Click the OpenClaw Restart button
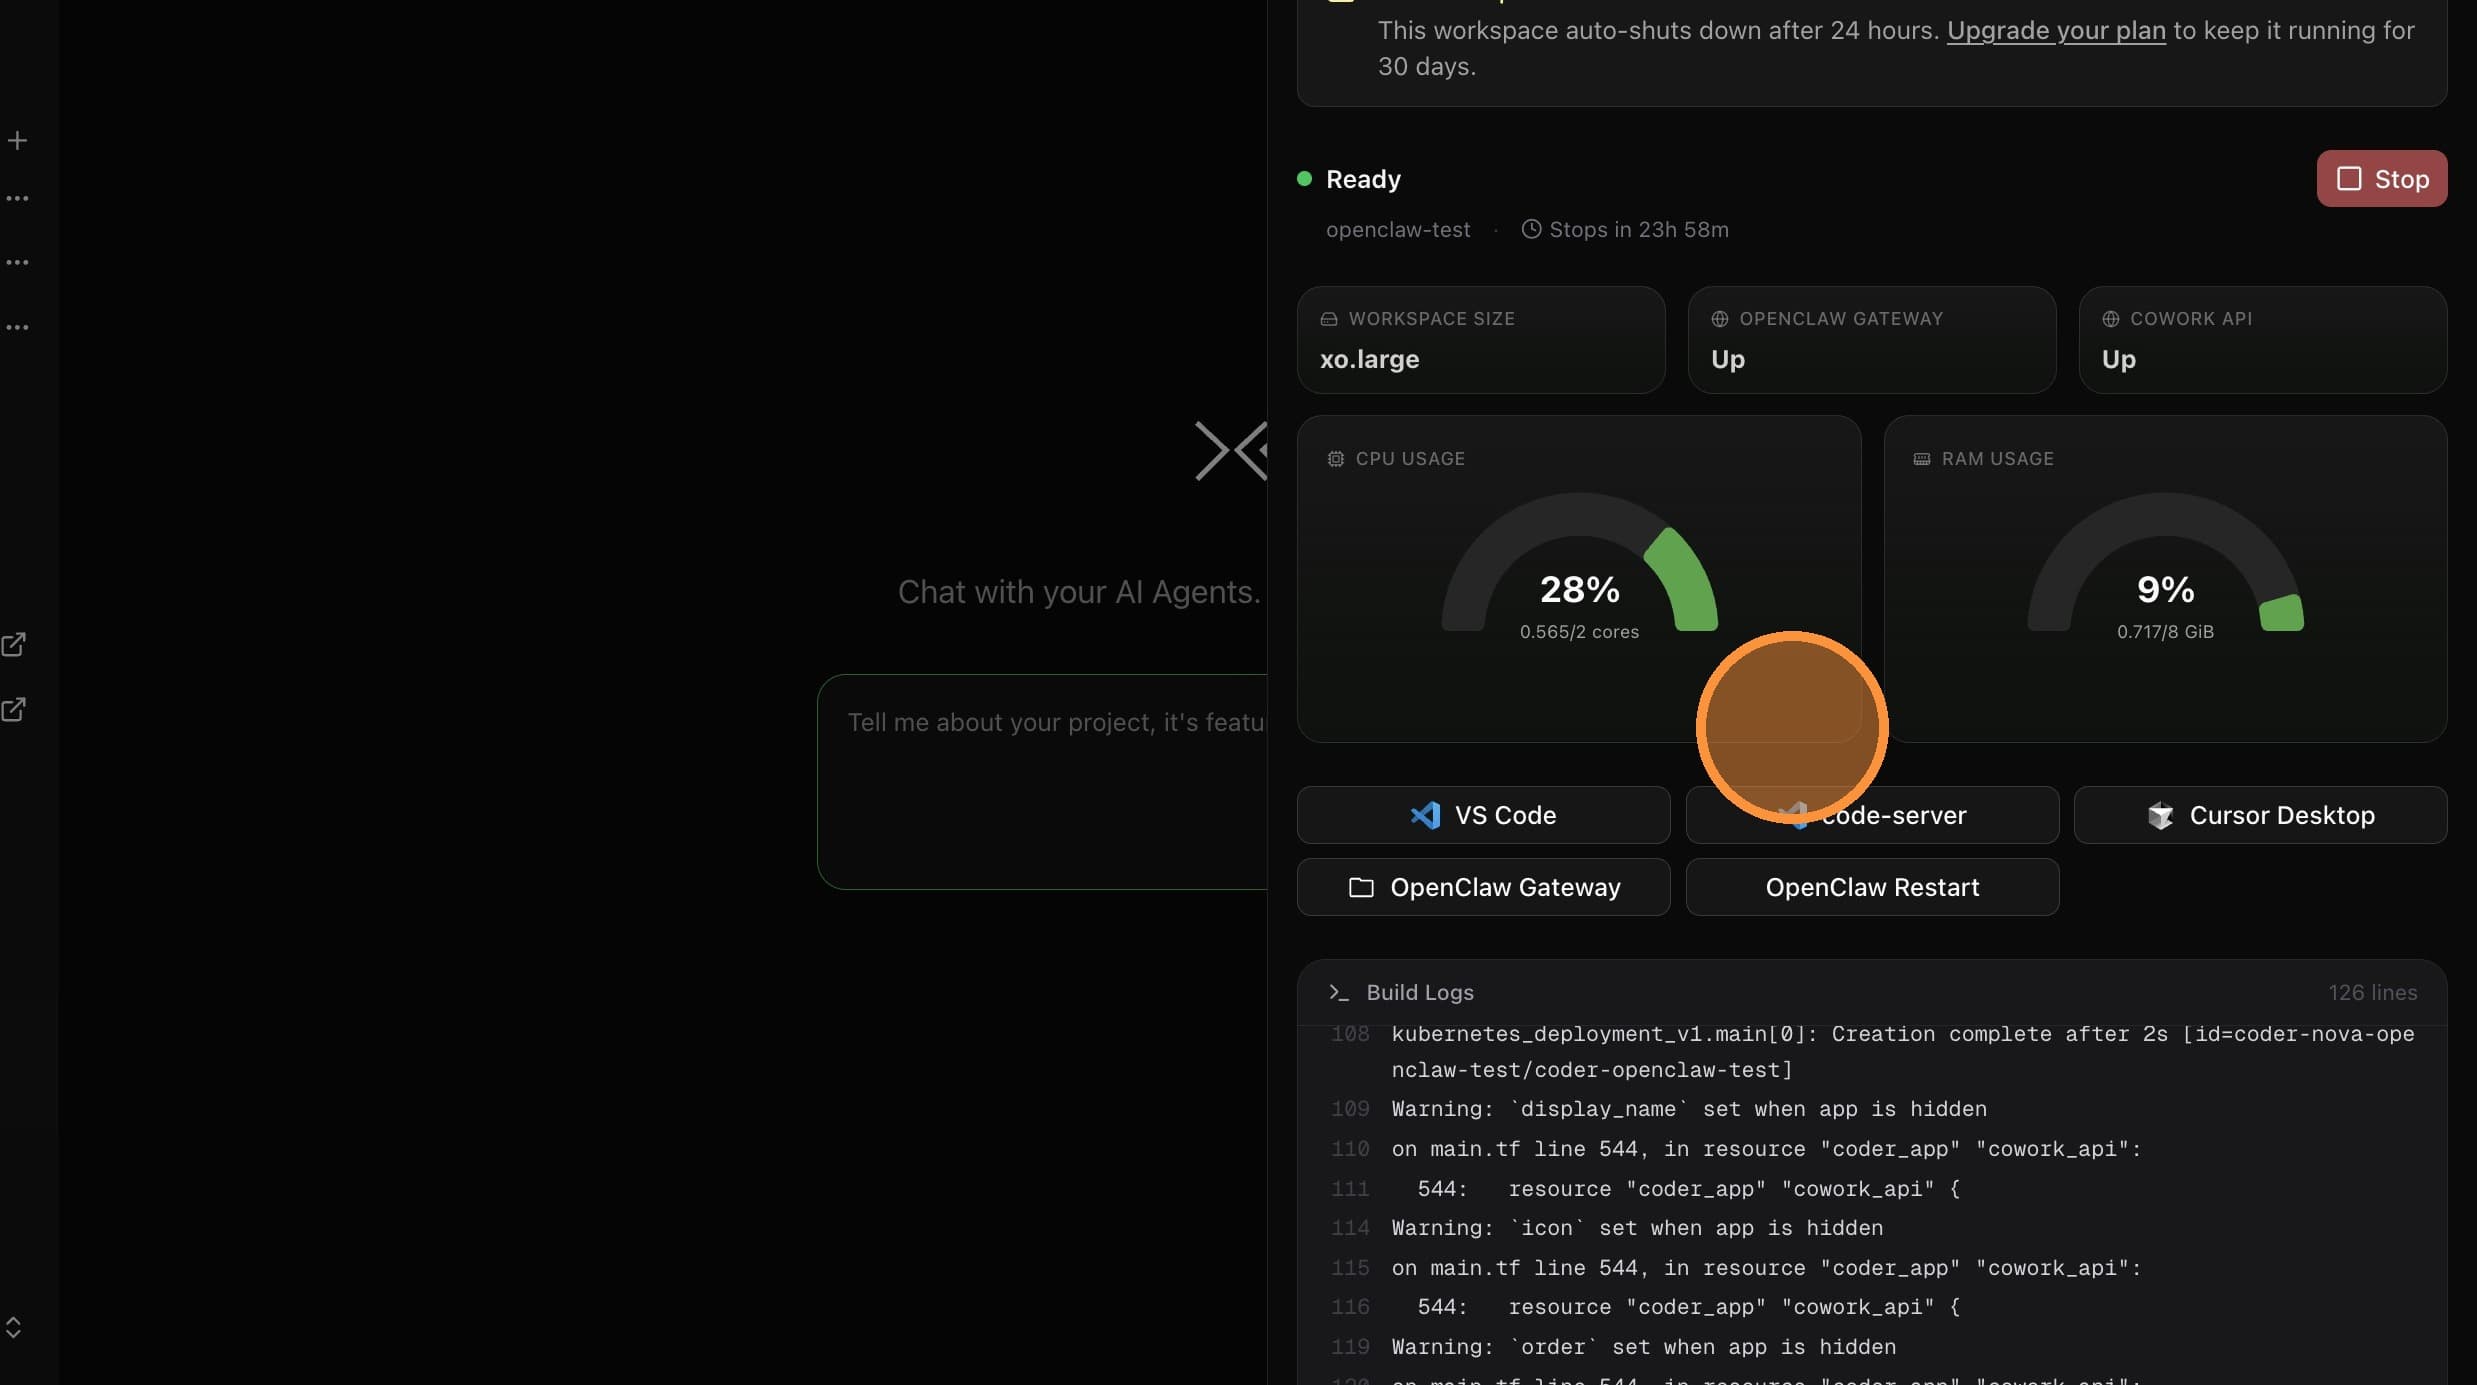This screenshot has width=2477, height=1385. pyautogui.click(x=1872, y=887)
